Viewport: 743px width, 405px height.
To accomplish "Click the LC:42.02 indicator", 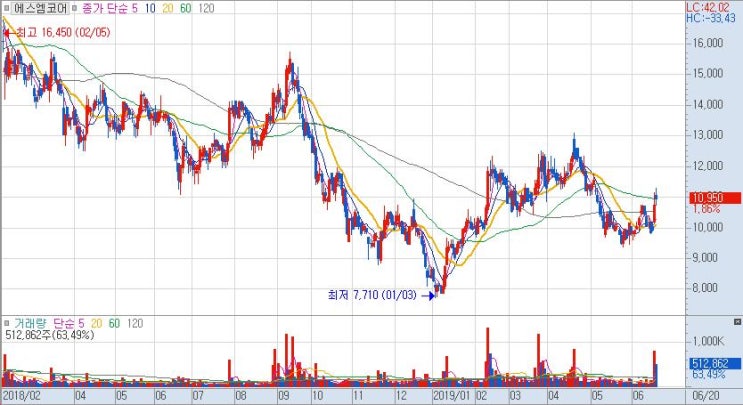I will click(710, 8).
